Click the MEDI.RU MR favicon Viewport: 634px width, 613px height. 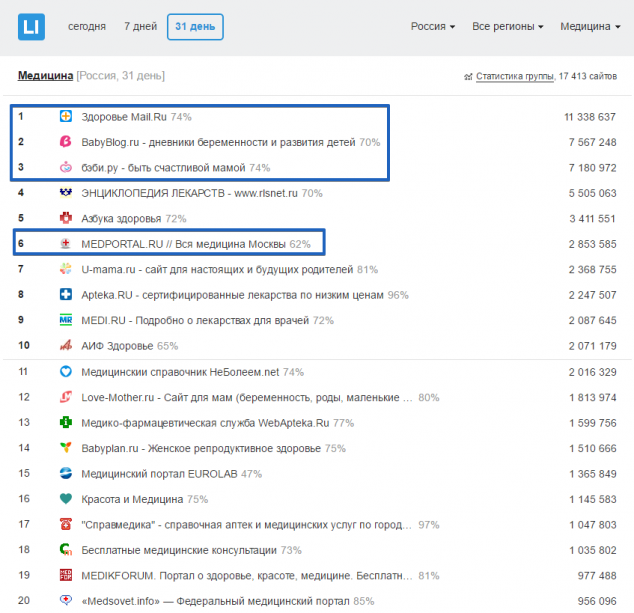[66, 320]
